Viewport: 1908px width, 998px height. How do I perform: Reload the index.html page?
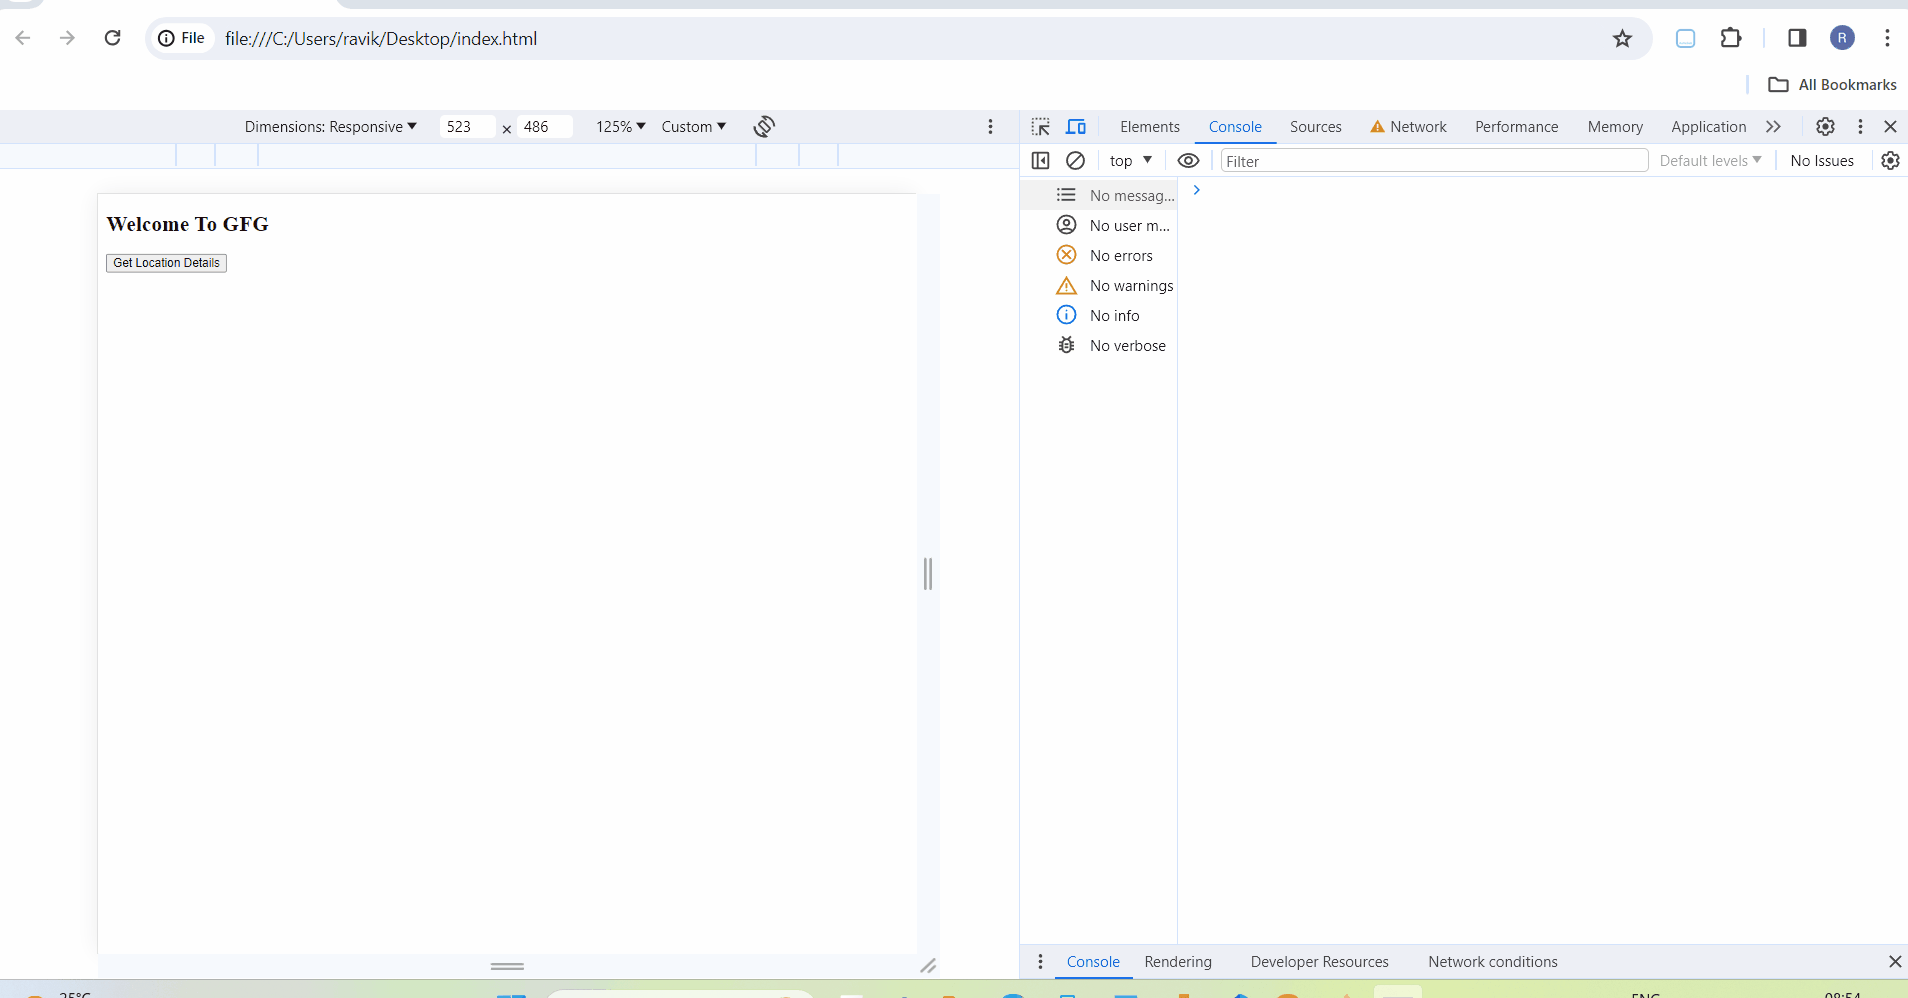pyautogui.click(x=112, y=38)
